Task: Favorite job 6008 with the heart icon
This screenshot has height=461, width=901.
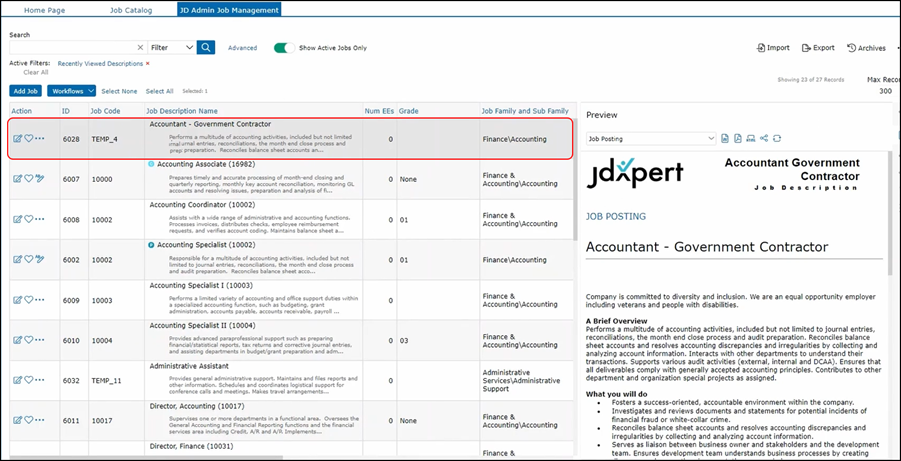Action: [29, 219]
